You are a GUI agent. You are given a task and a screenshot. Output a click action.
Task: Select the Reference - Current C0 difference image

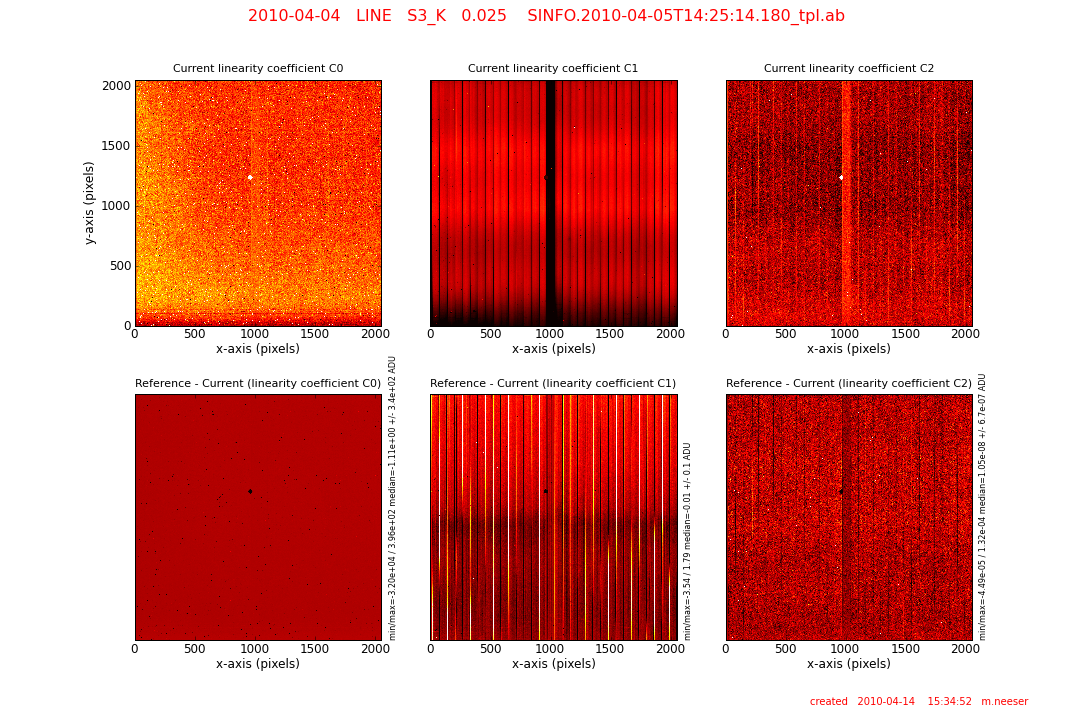(258, 517)
